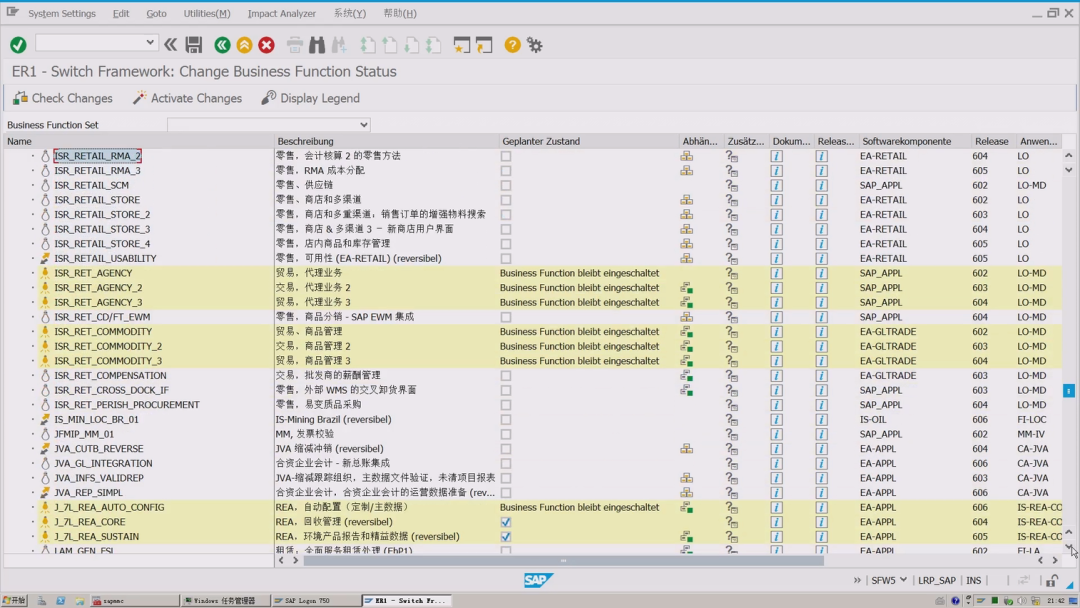The height and width of the screenshot is (608, 1080).
Task: Click the Create New Session window icon
Action: 461,45
